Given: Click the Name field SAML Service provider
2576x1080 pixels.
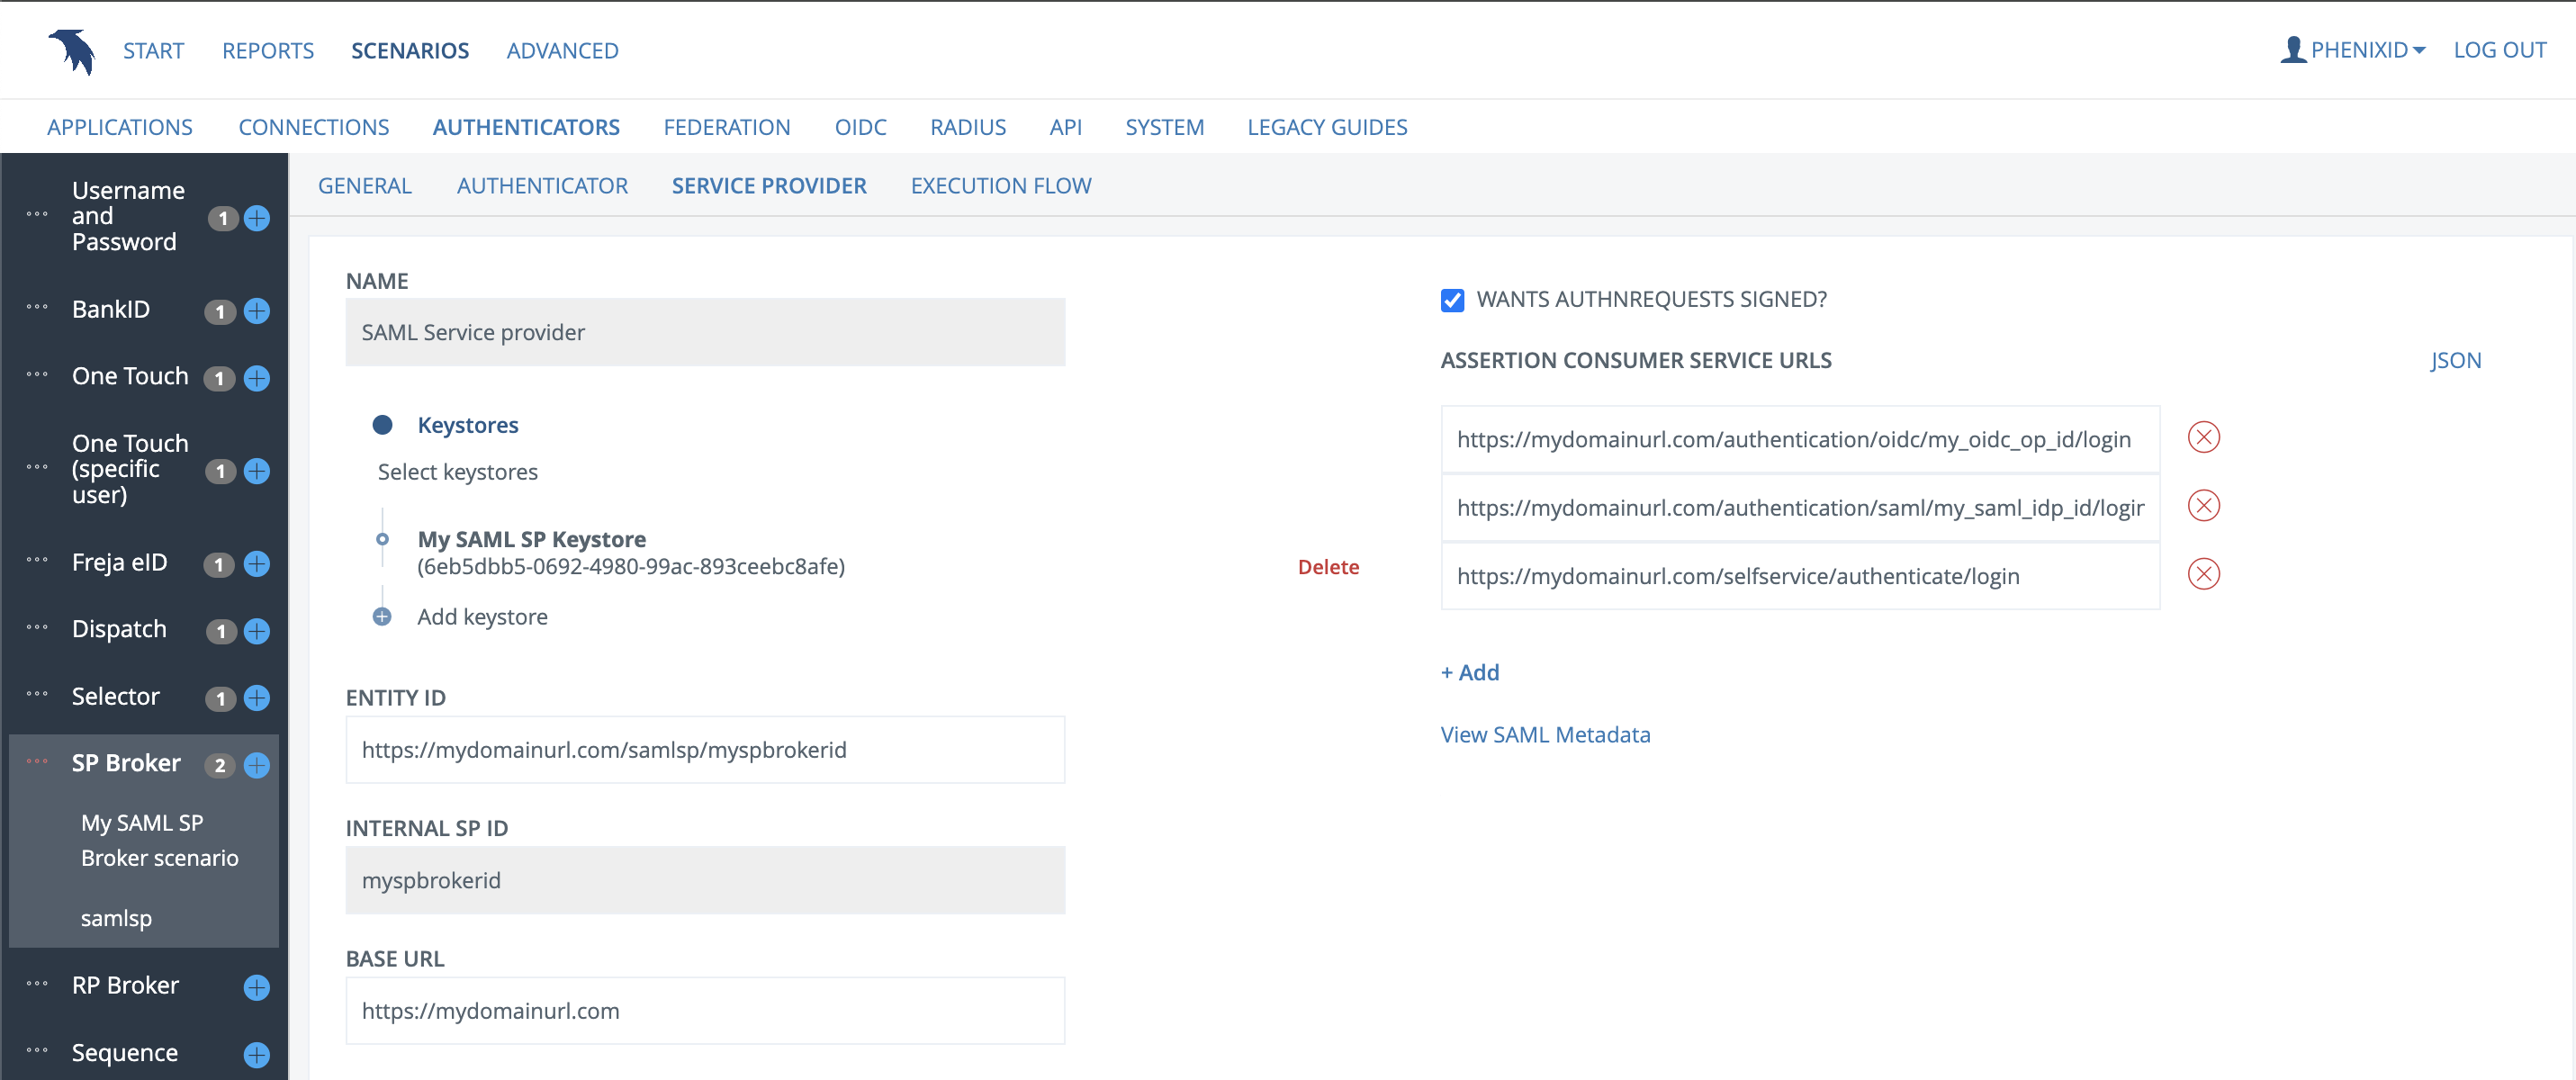Looking at the screenshot, I should (x=705, y=332).
